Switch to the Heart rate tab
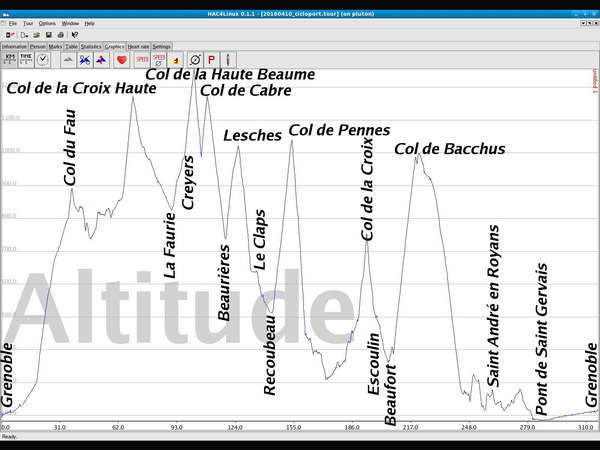This screenshot has width=600, height=450. coord(138,46)
